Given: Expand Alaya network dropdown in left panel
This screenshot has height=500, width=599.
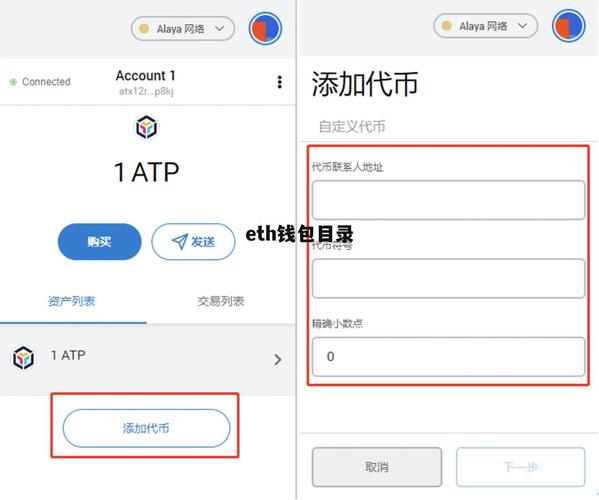Looking at the screenshot, I should 183,29.
